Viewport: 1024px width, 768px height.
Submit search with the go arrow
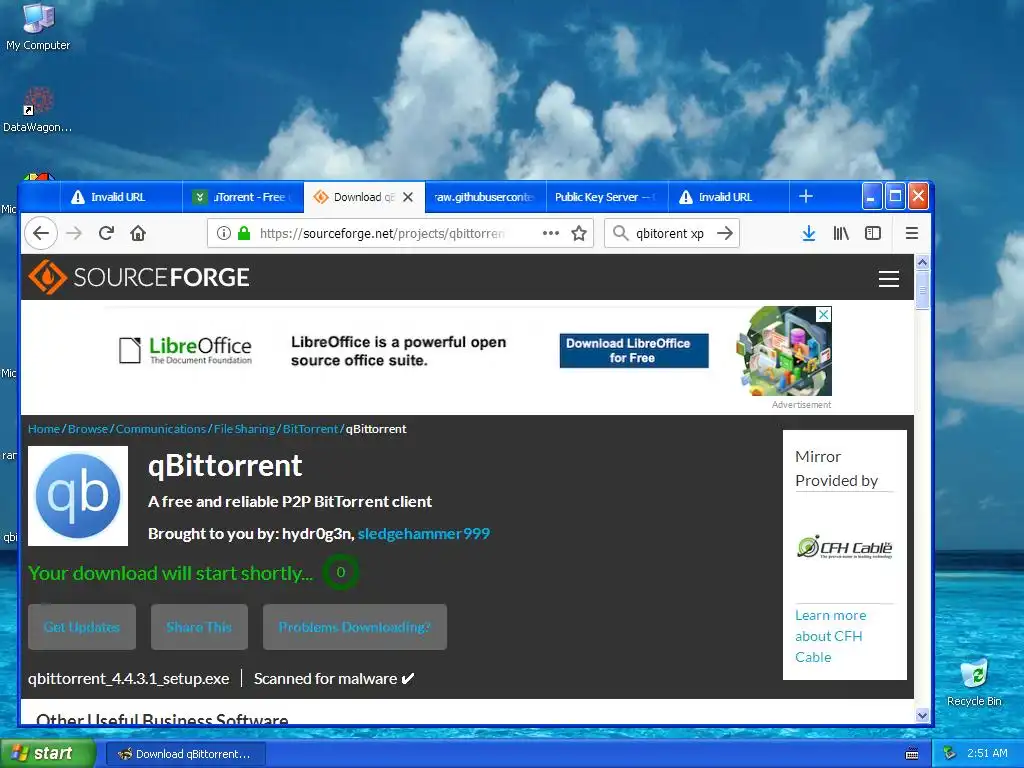click(725, 233)
